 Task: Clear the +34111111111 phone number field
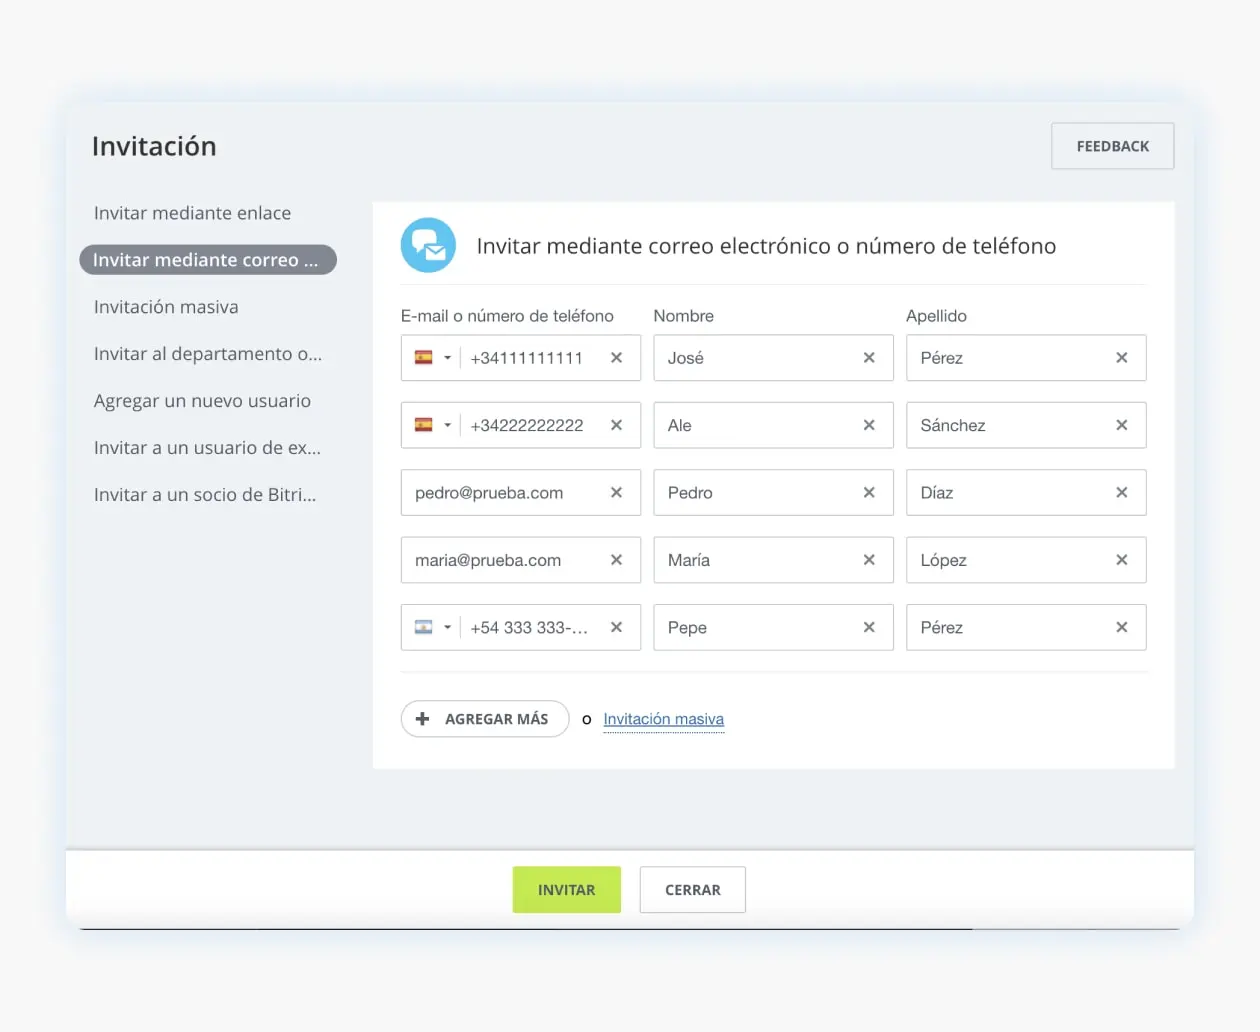616,358
